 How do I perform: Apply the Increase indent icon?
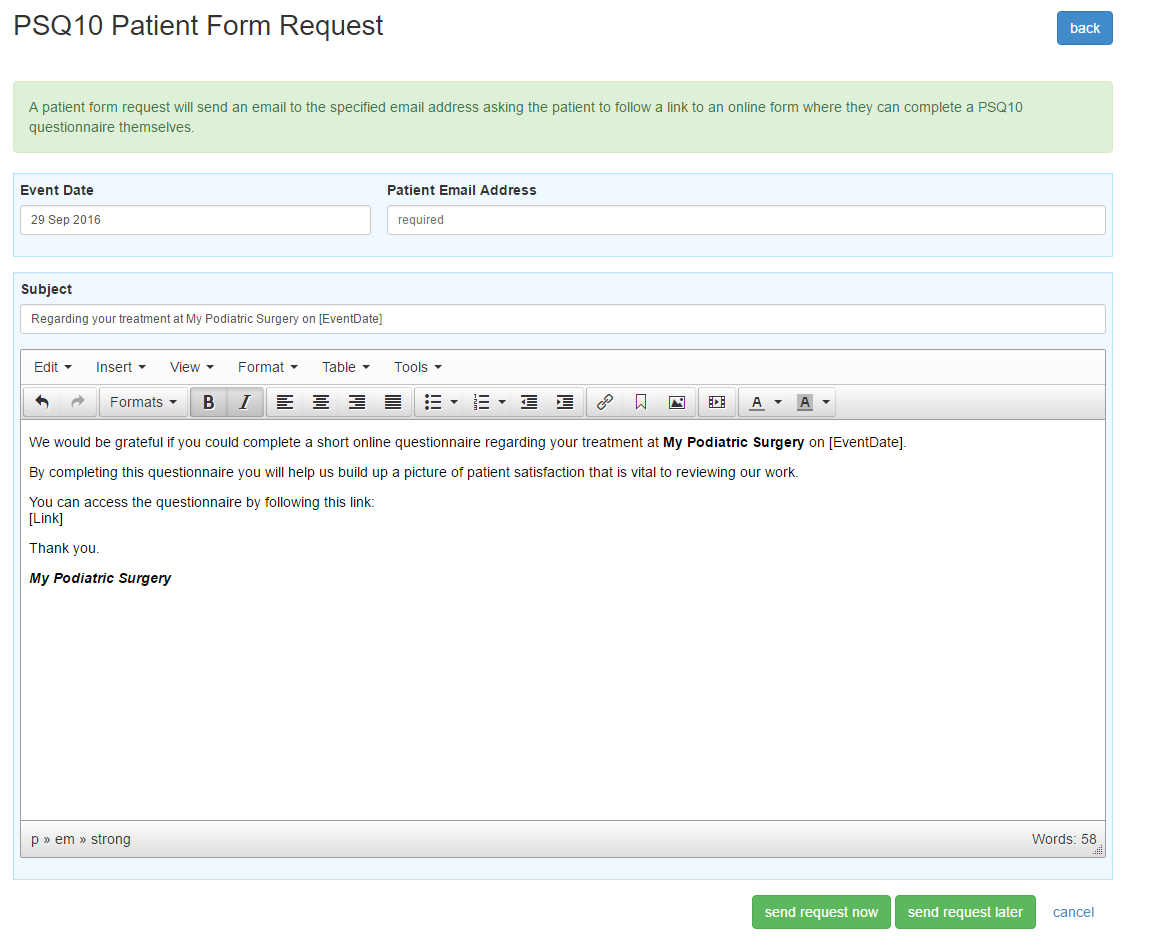coord(564,402)
